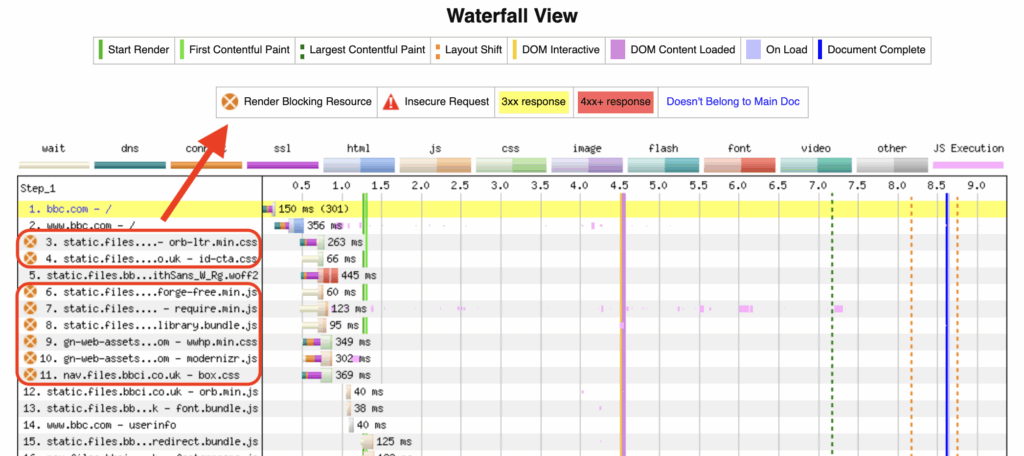Open request 5 woff2 font file
Image resolution: width=1024 pixels, height=456 pixels.
[143, 275]
